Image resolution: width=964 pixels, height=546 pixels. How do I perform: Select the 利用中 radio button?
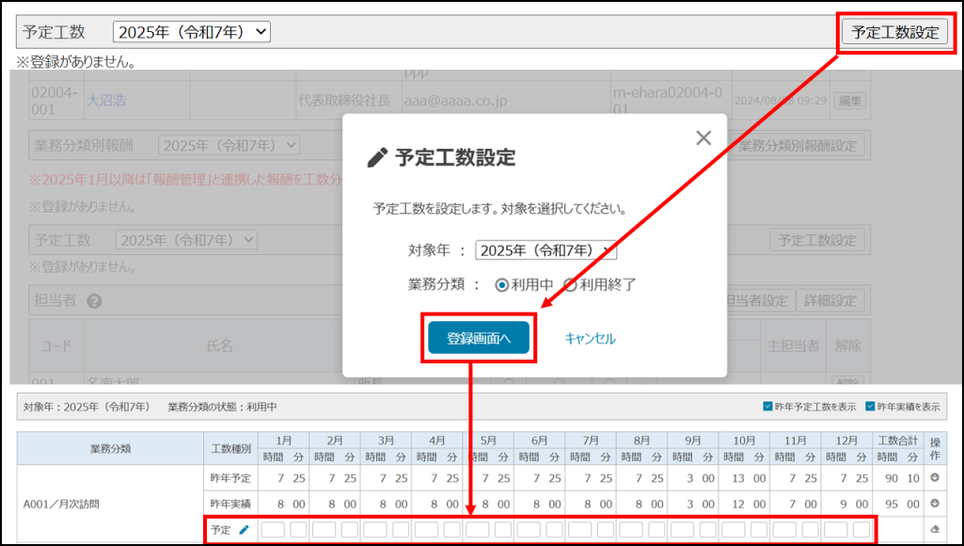click(x=502, y=285)
